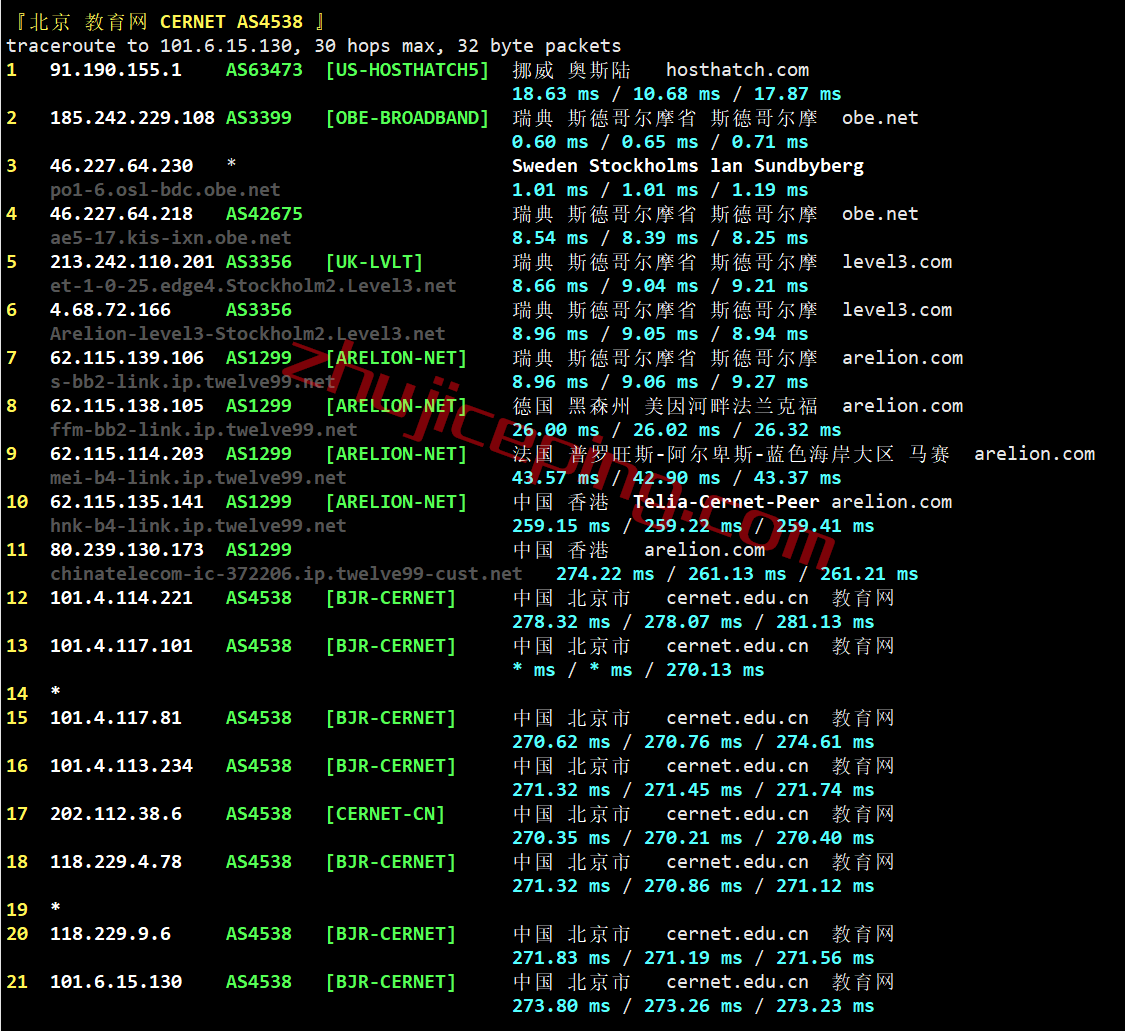
Task: Click hostname po1-6.osl-bdc.obe.net
Action: (x=165, y=190)
